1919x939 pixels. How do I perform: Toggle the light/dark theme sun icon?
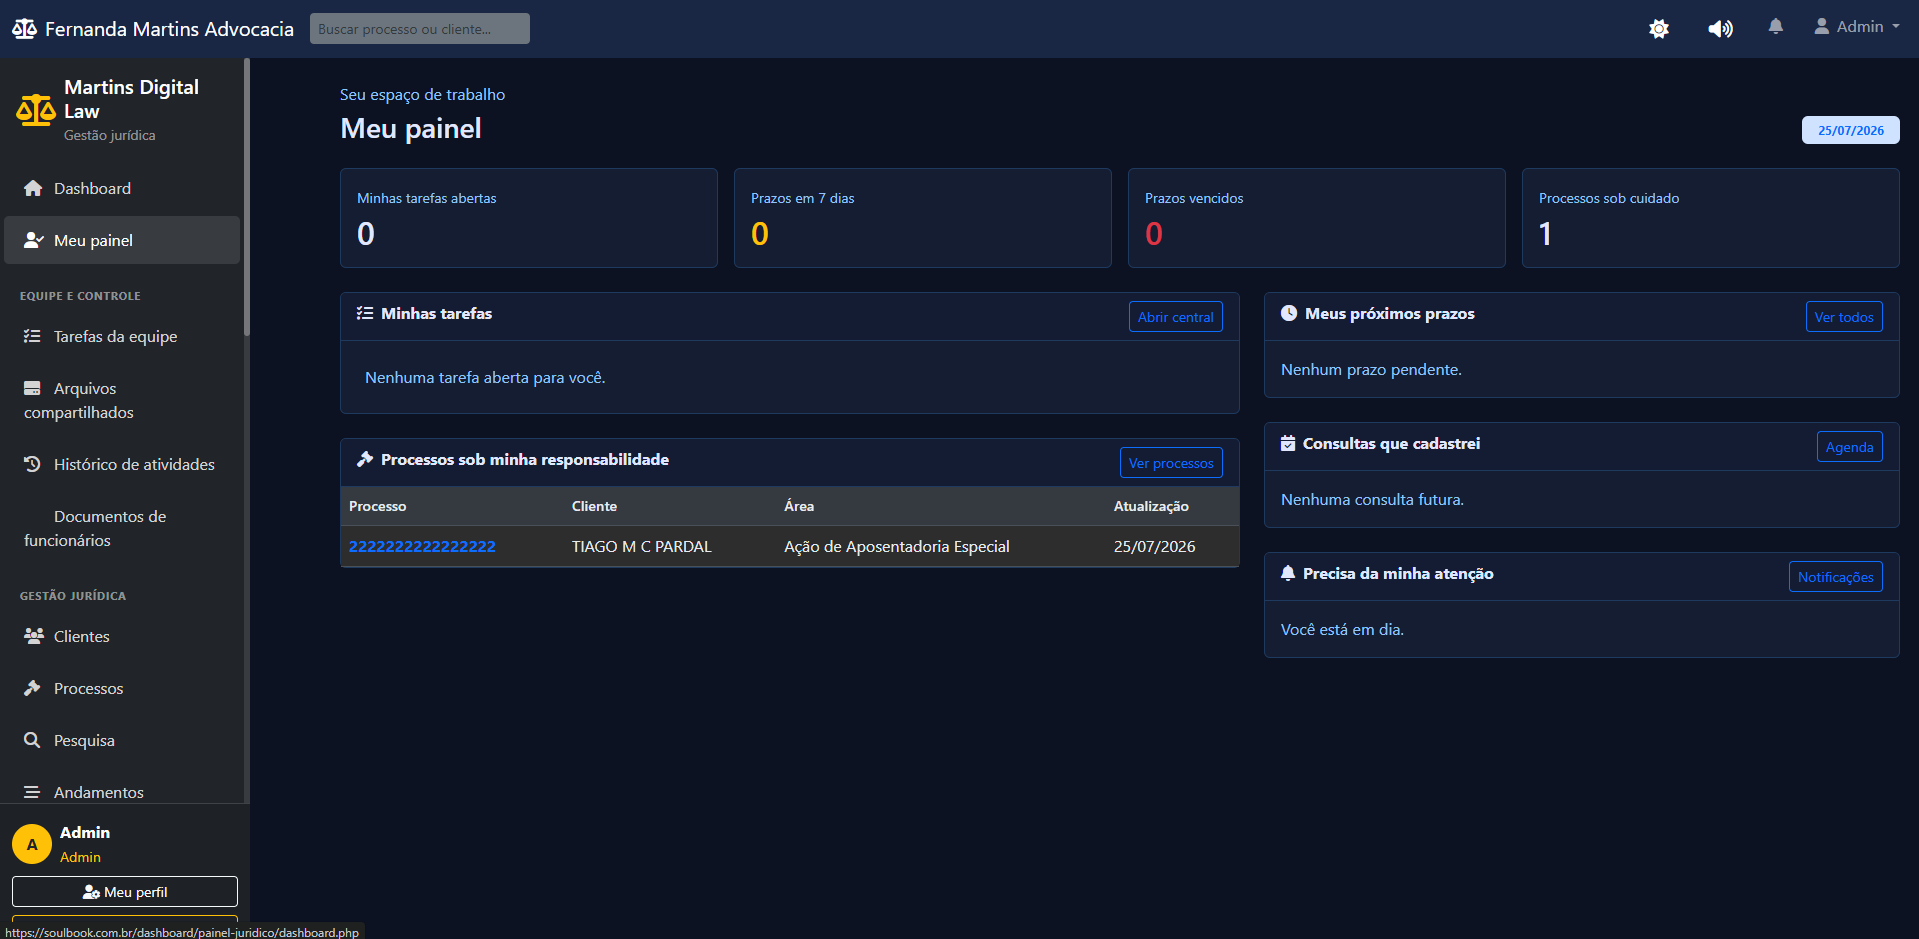click(x=1659, y=29)
